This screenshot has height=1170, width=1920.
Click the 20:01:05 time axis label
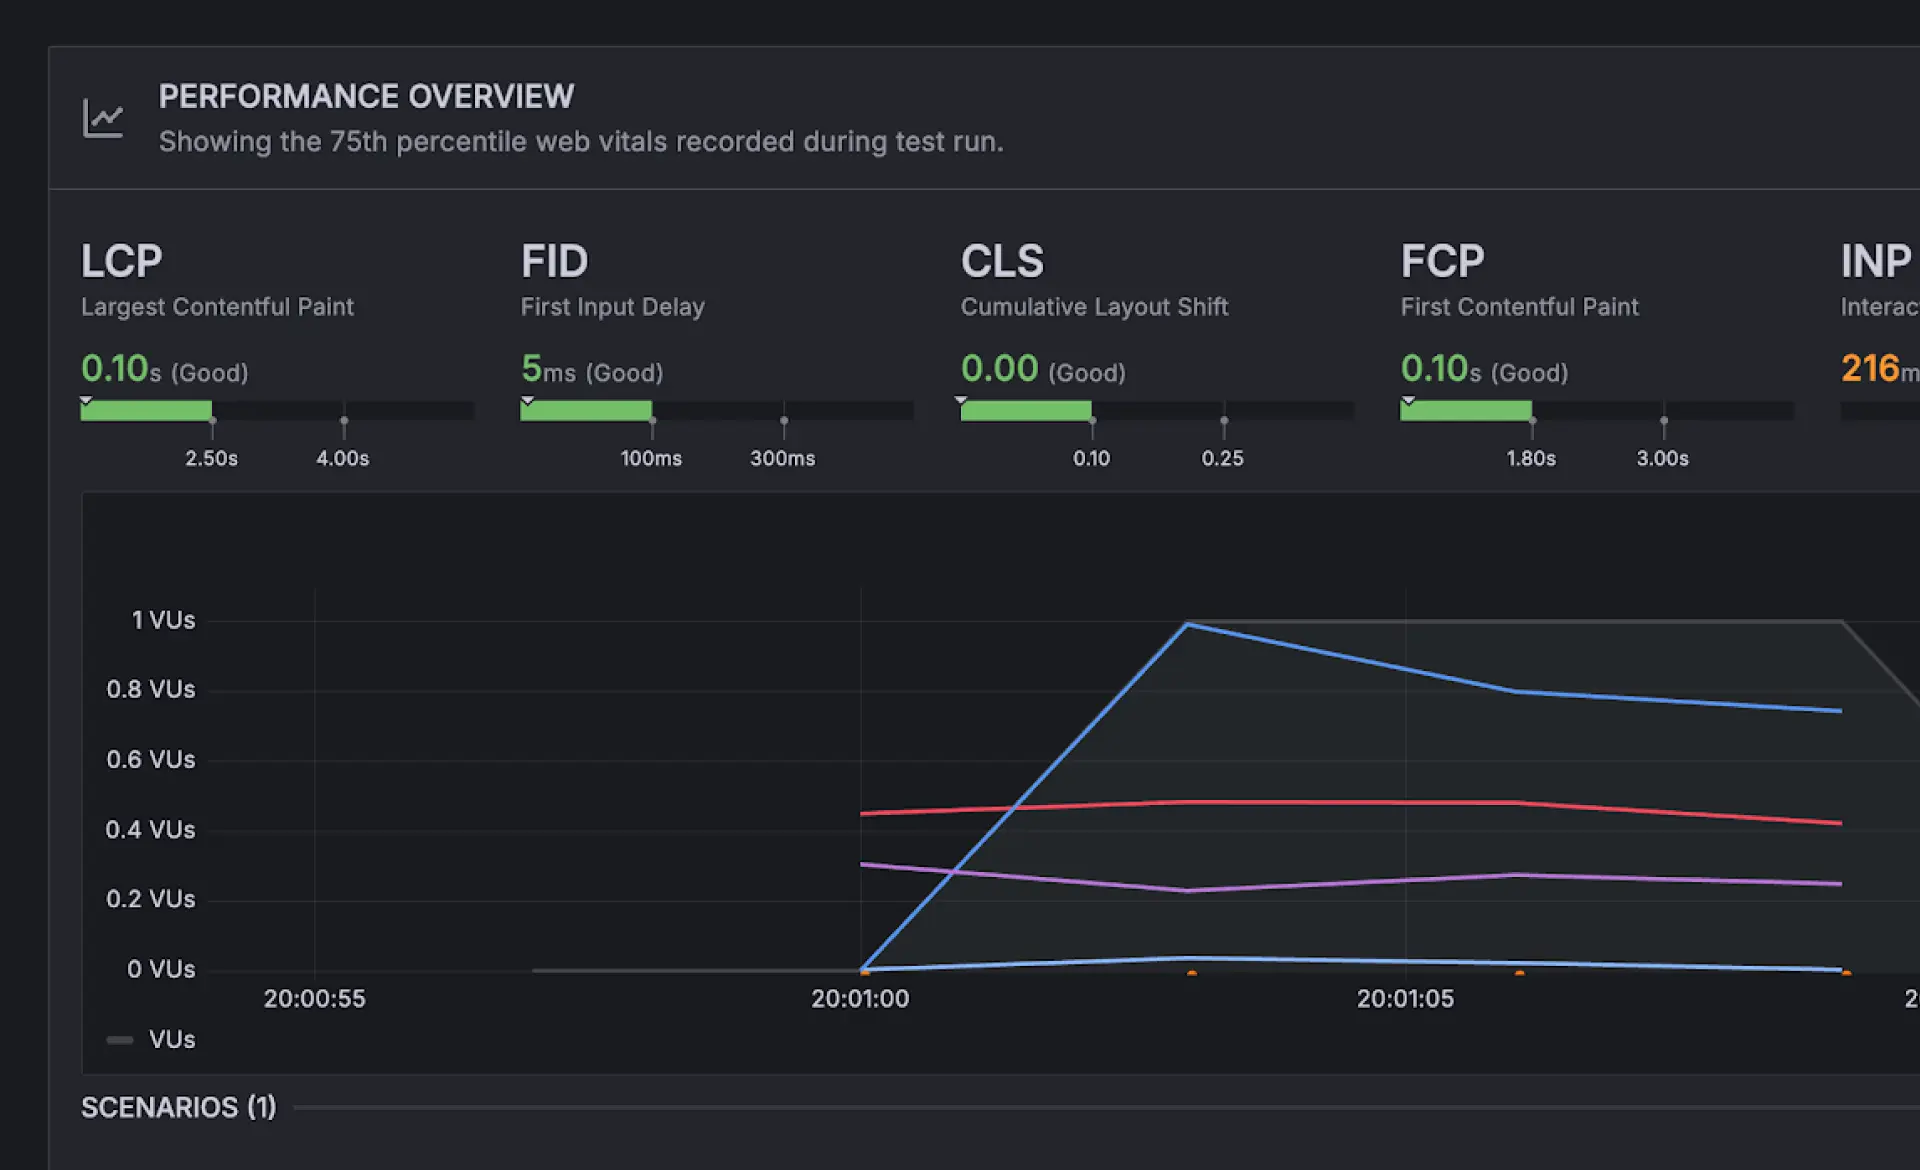click(x=1405, y=999)
